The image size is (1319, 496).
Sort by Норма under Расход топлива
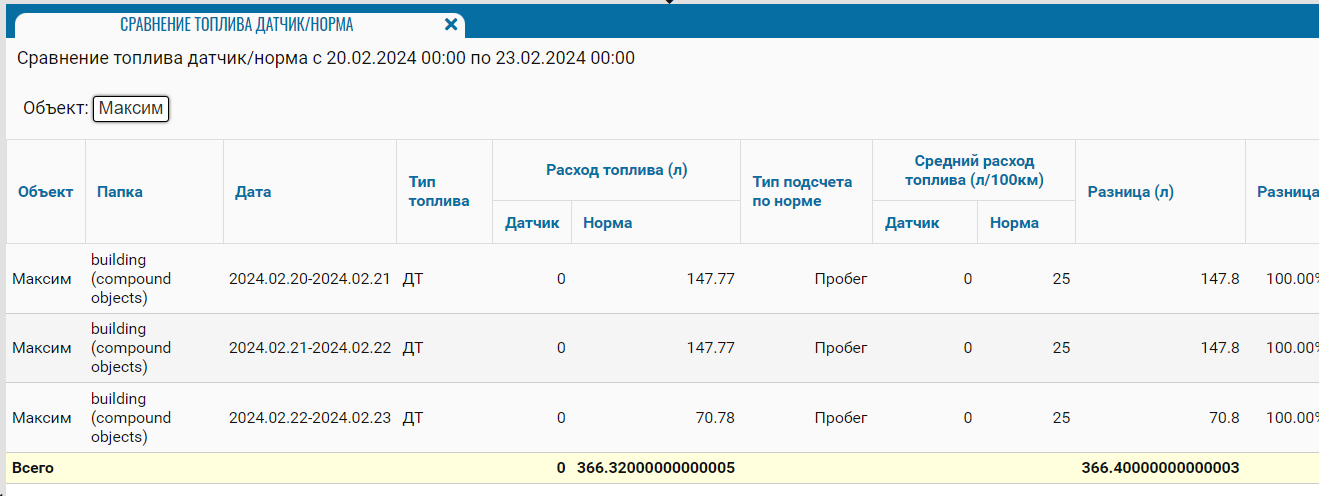608,223
